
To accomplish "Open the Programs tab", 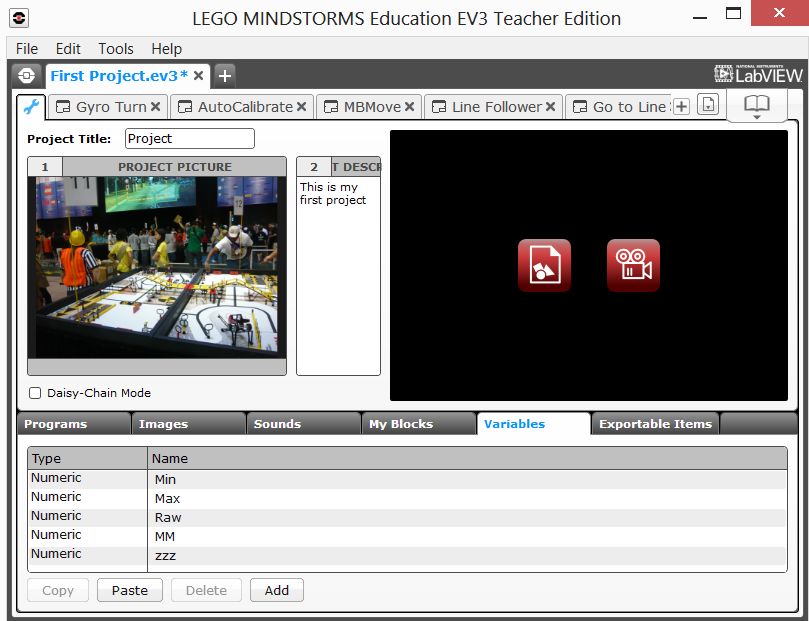I will 73,423.
